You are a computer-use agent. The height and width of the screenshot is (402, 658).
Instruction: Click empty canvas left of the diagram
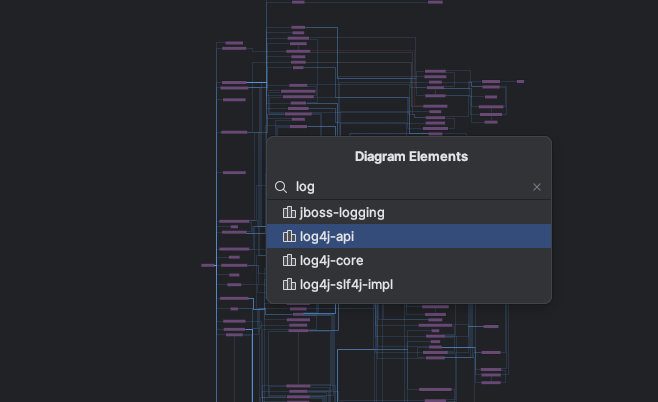[x=100, y=200]
